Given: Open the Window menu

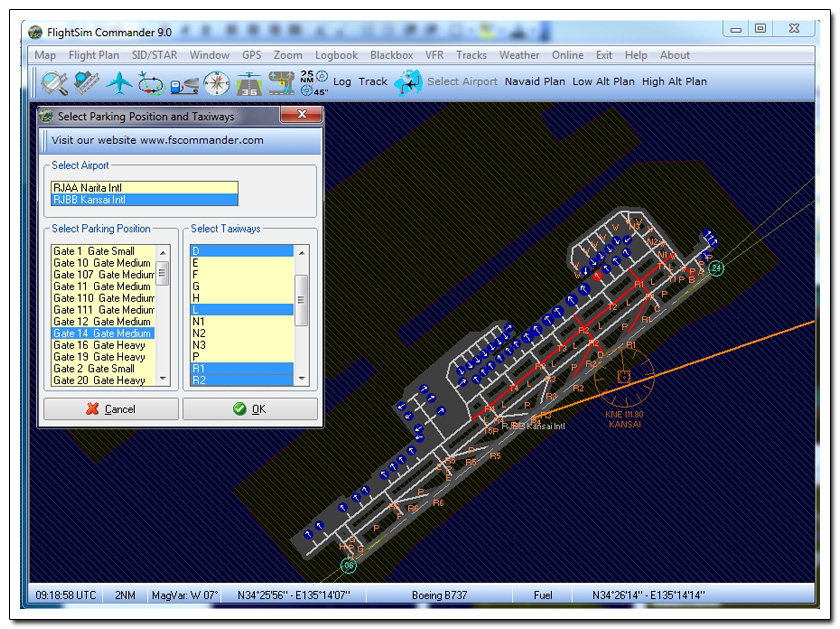Looking at the screenshot, I should [x=209, y=55].
